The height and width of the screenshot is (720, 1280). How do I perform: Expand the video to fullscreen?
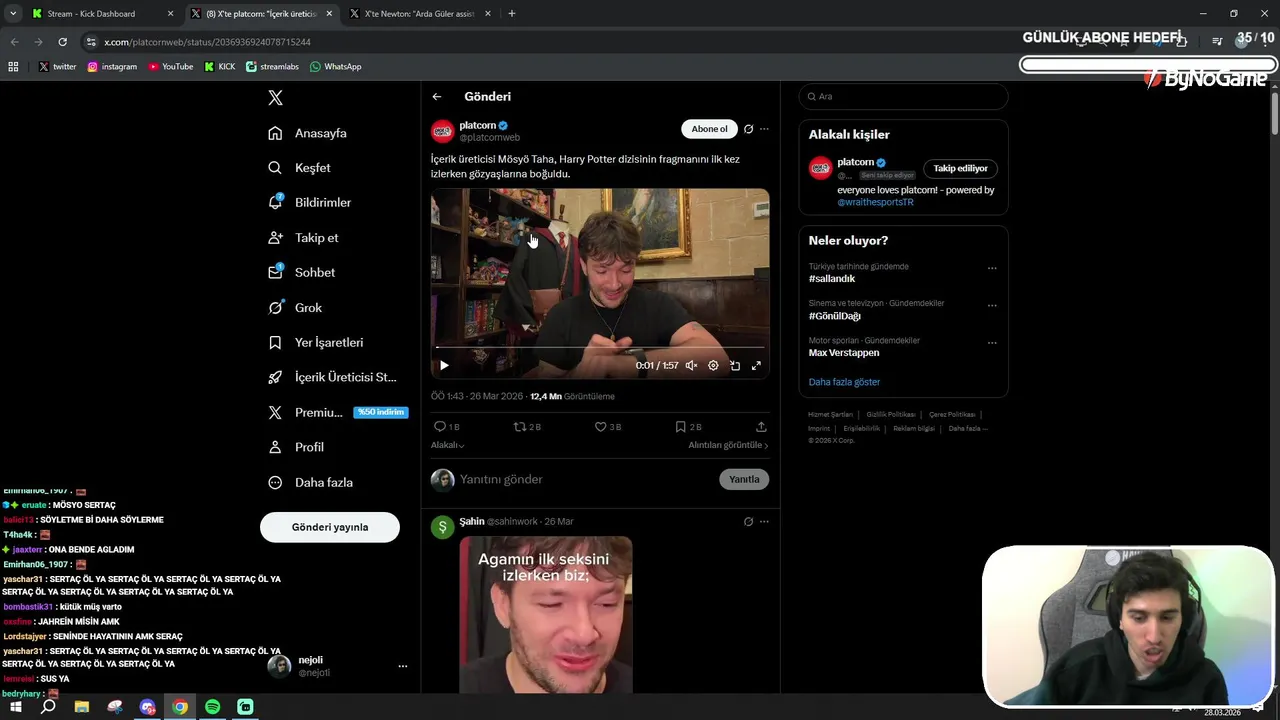click(756, 366)
